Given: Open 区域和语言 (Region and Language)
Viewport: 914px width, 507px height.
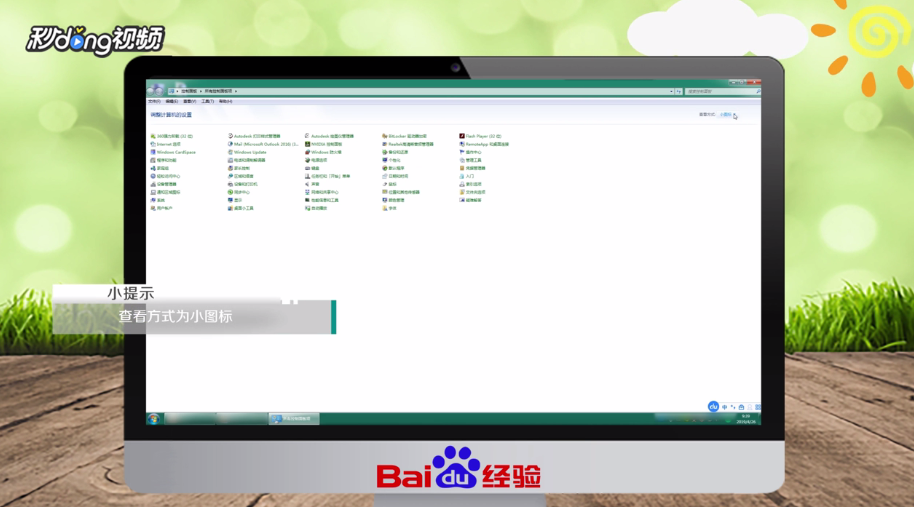Looking at the screenshot, I should click(241, 176).
